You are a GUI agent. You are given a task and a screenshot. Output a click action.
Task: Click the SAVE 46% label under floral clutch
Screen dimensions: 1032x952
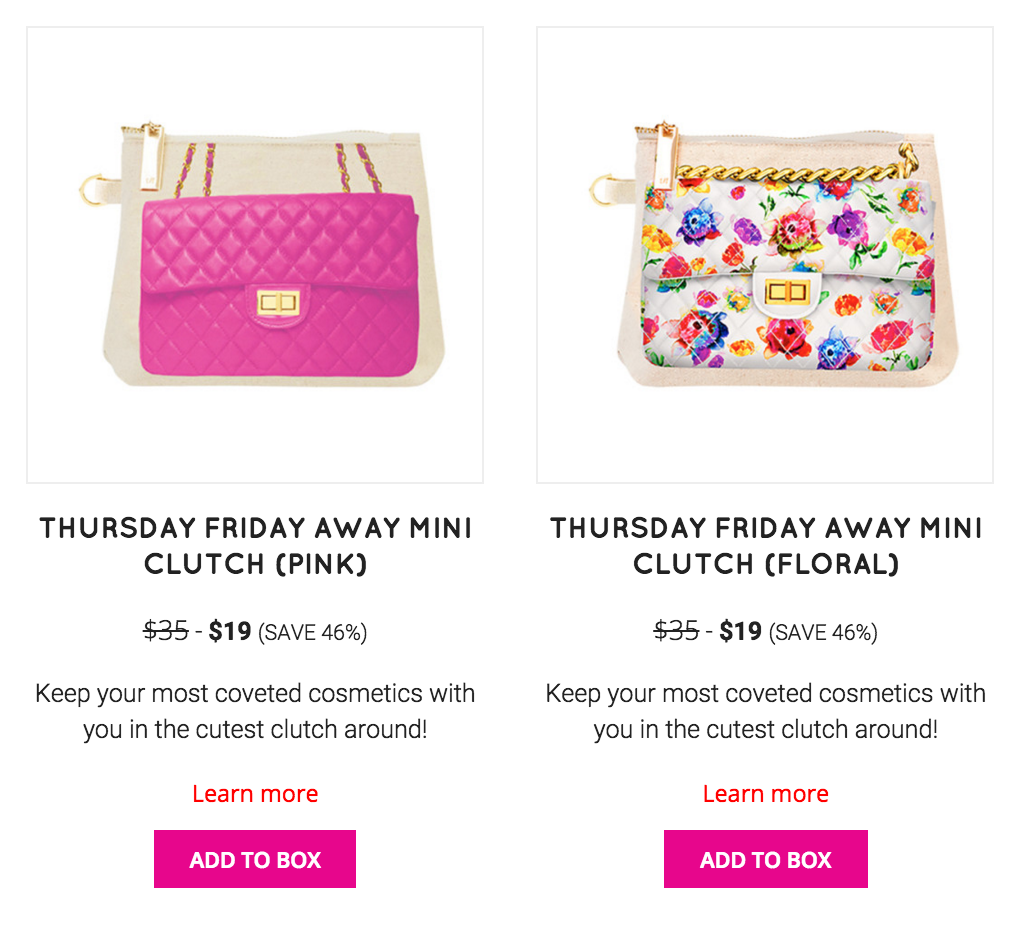coord(823,632)
